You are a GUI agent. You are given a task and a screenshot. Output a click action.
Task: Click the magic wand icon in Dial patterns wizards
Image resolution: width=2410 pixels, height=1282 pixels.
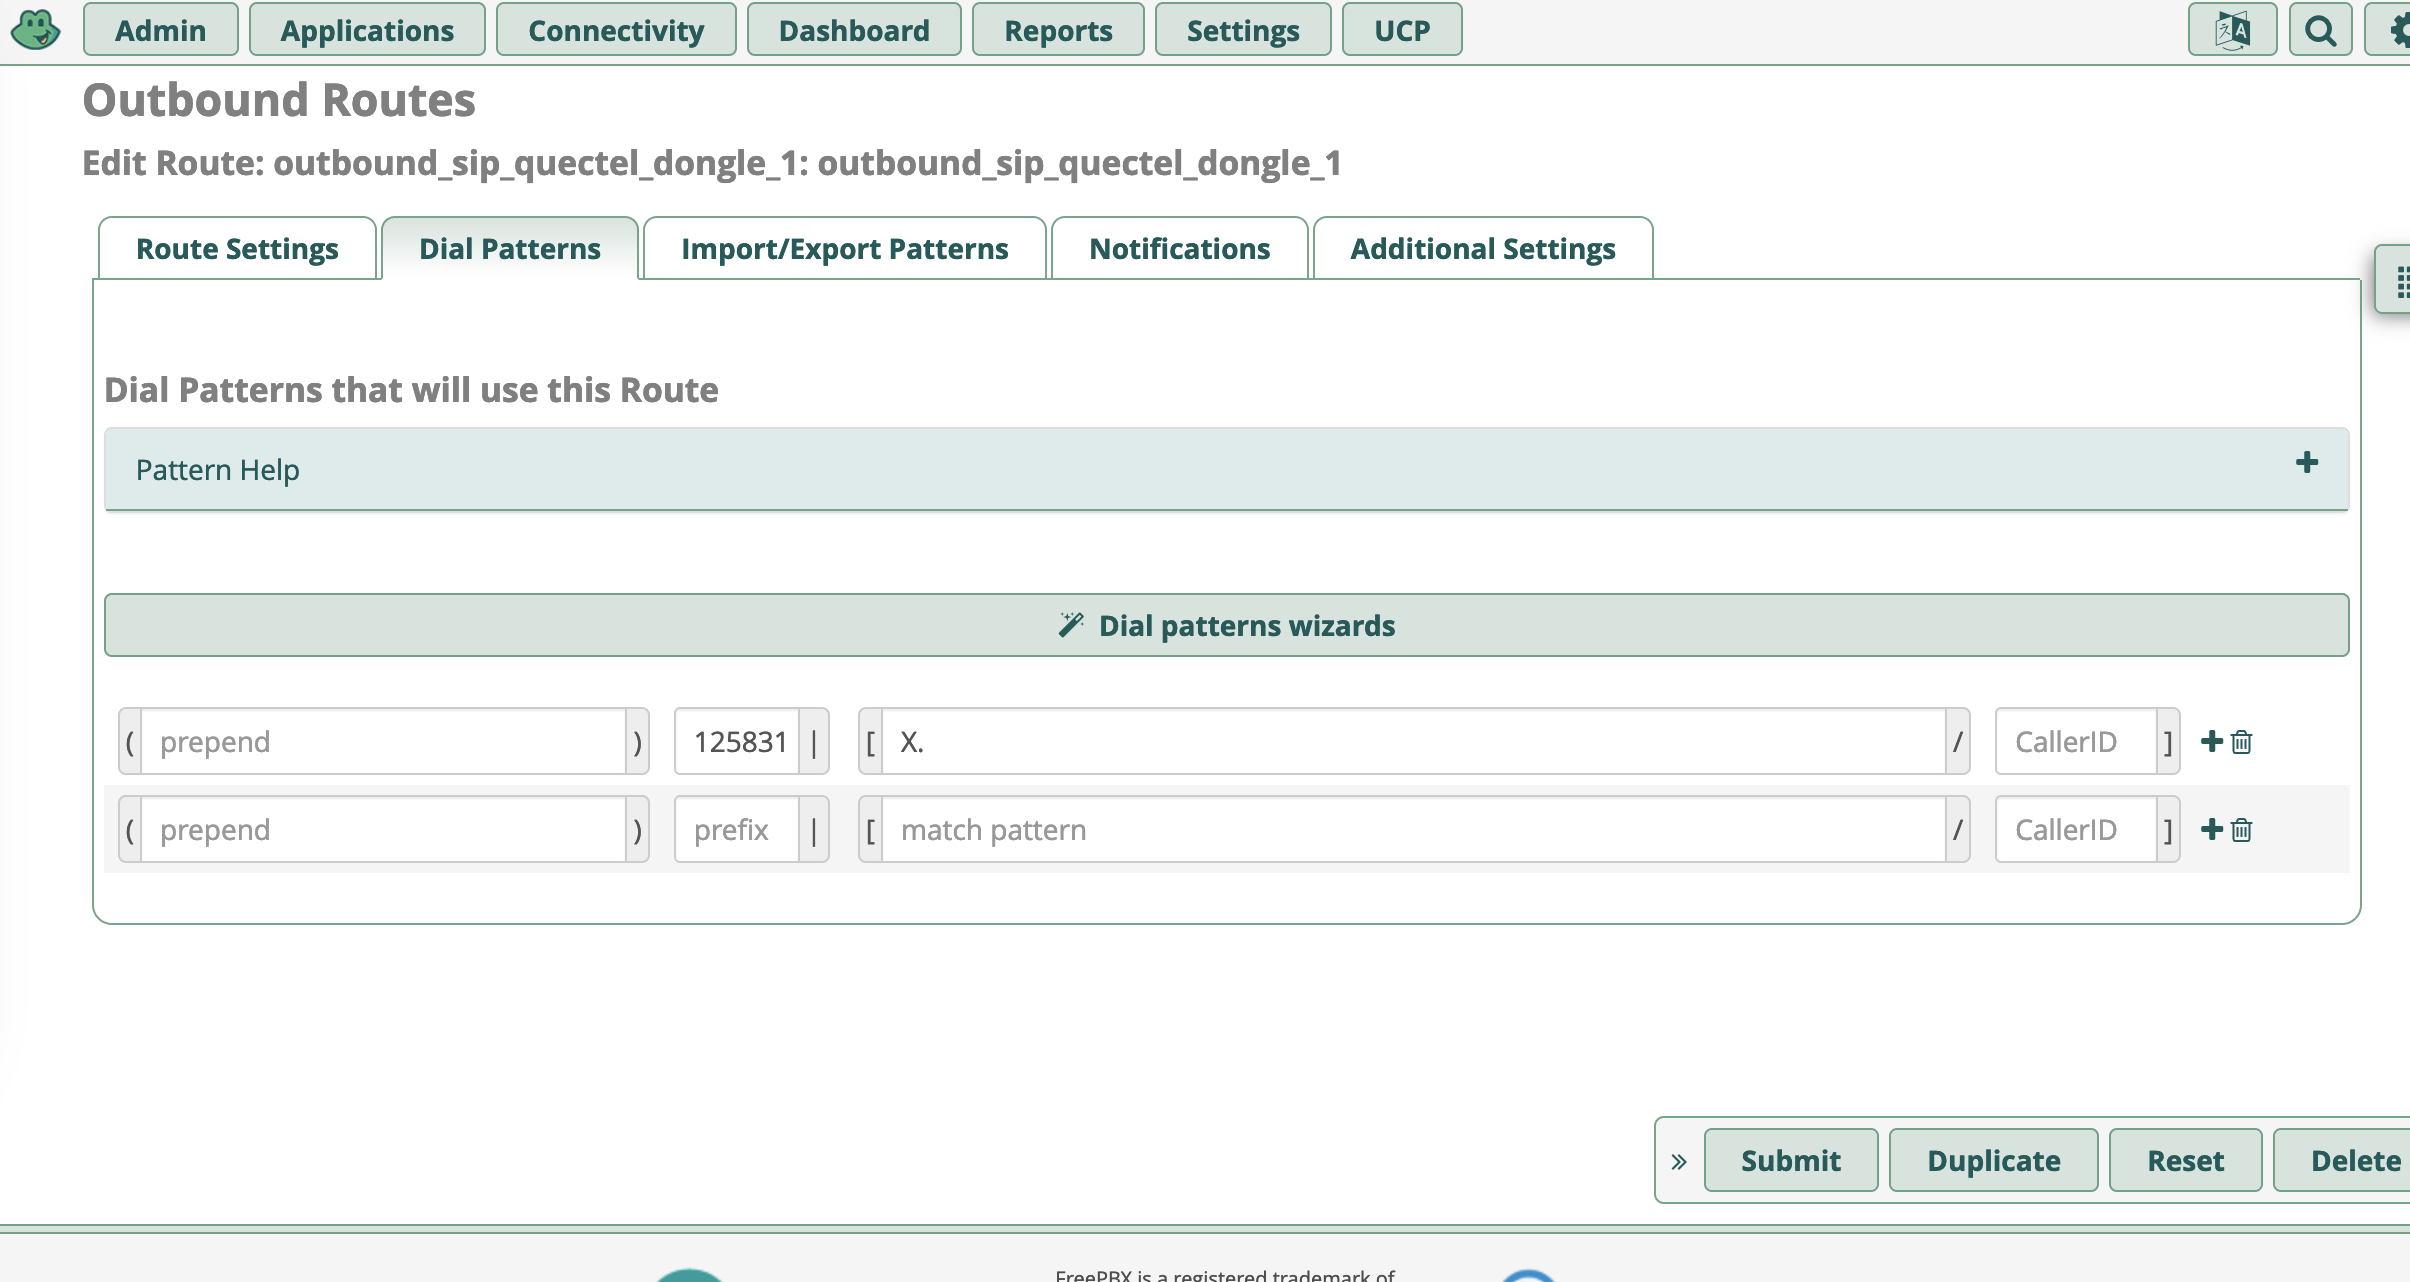pos(1071,624)
